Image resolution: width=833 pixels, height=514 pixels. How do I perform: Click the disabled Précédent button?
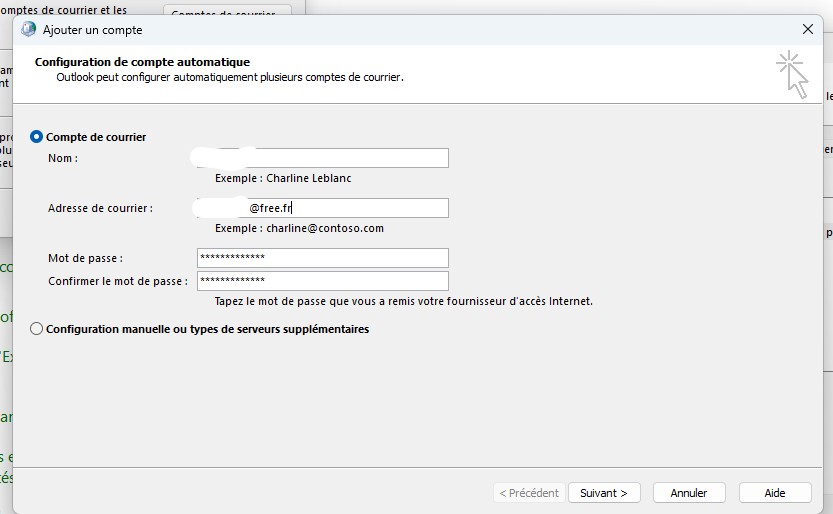(529, 493)
